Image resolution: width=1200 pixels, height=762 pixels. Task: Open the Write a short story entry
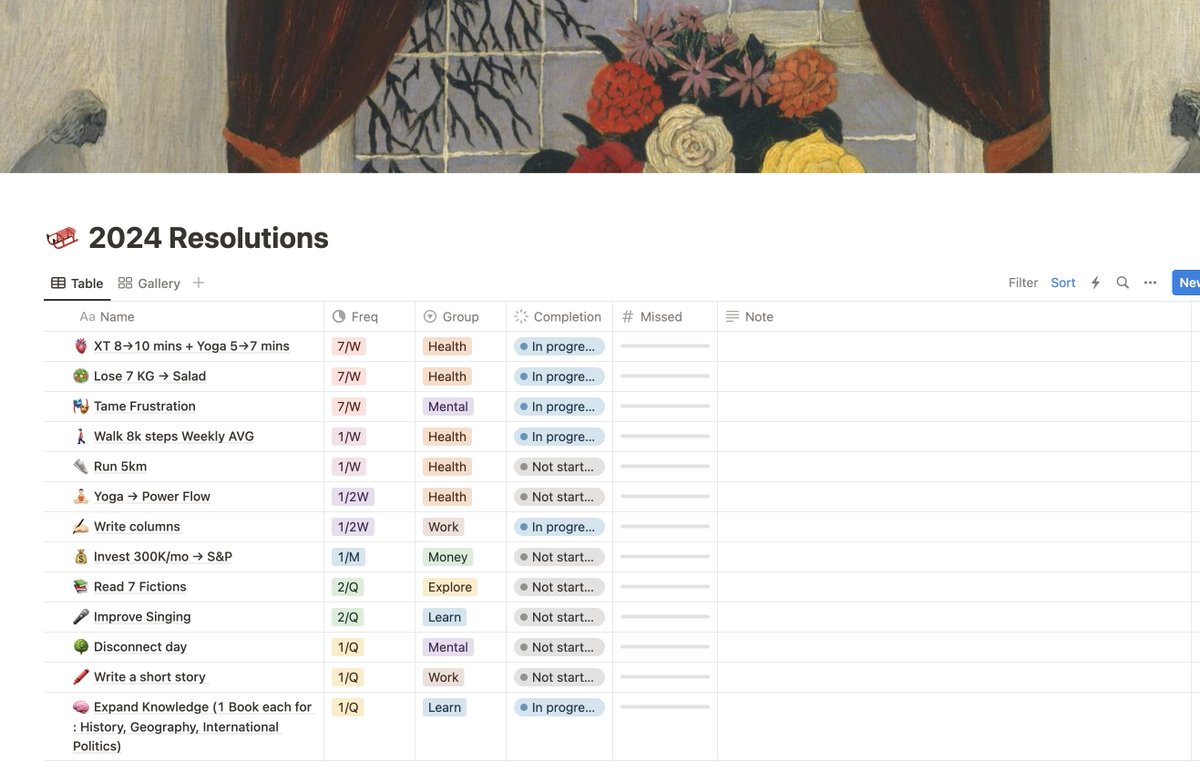[149, 677]
